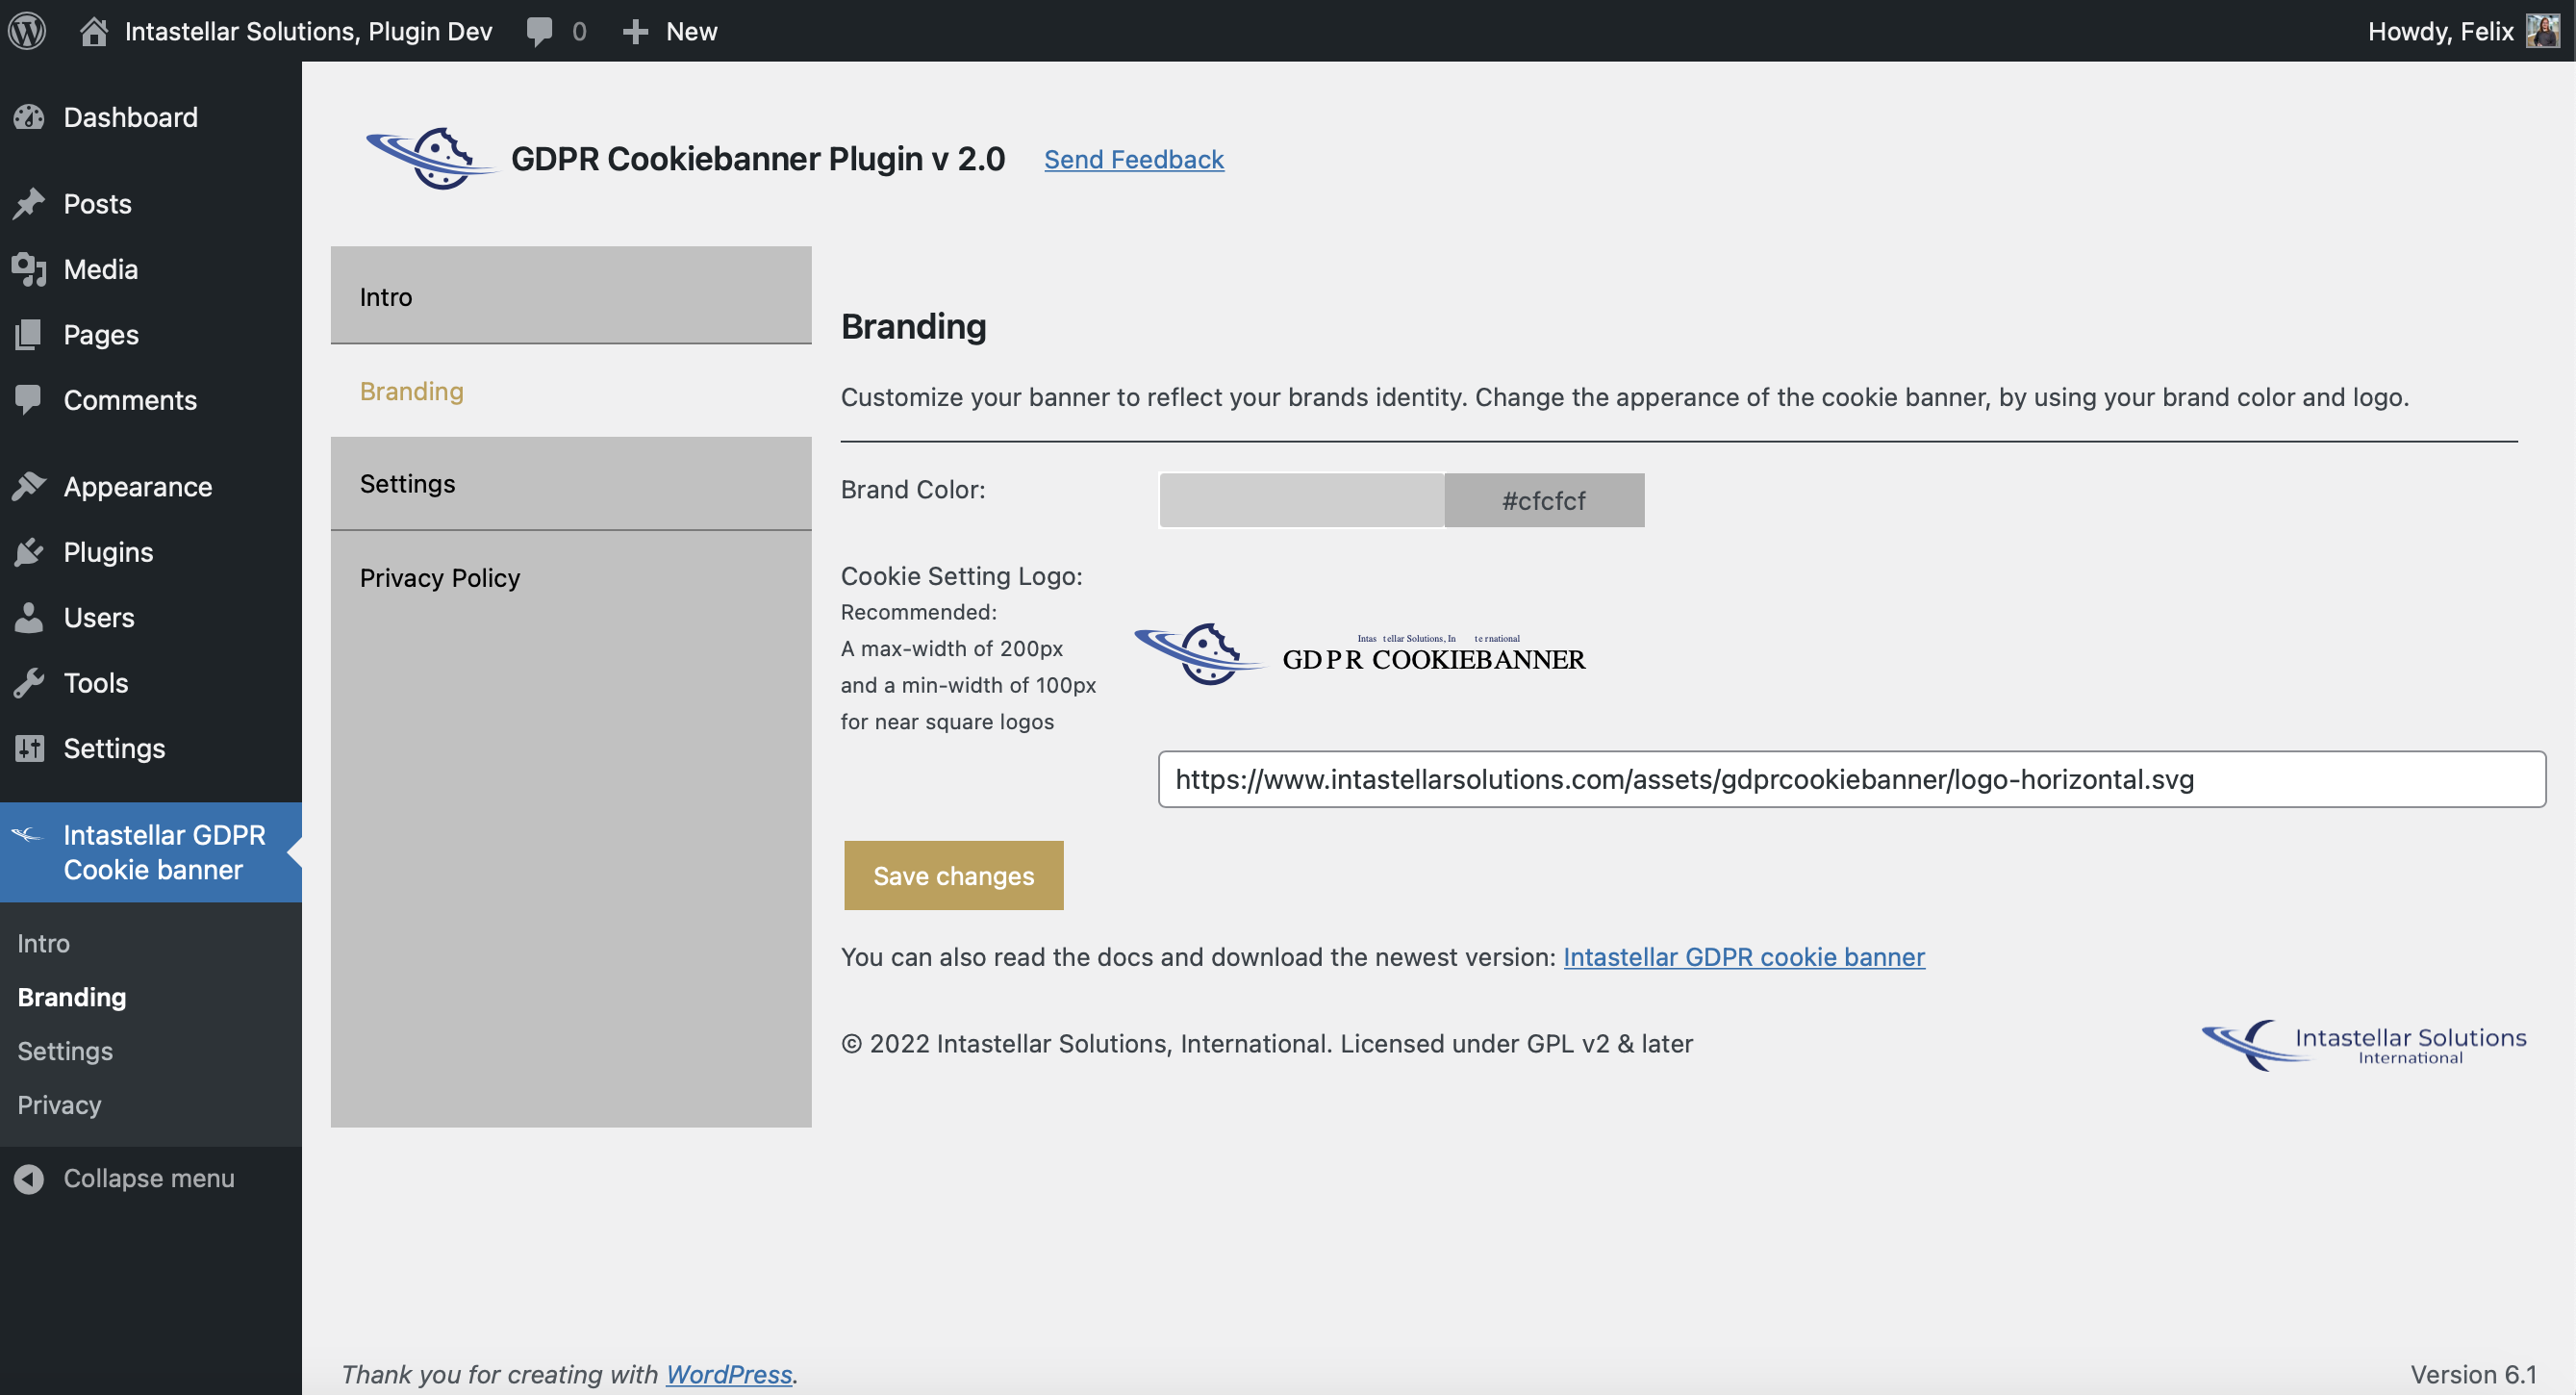The width and height of the screenshot is (2576, 1395).
Task: Click Intastellar Solutions, Plugin Dev site name
Action: (308, 31)
